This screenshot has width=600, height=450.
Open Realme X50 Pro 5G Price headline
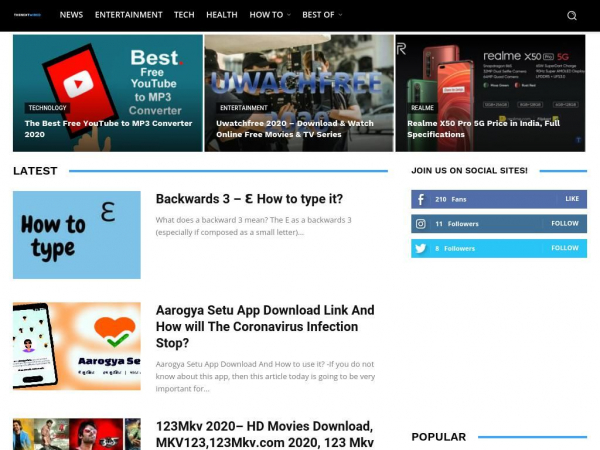pyautogui.click(x=483, y=129)
